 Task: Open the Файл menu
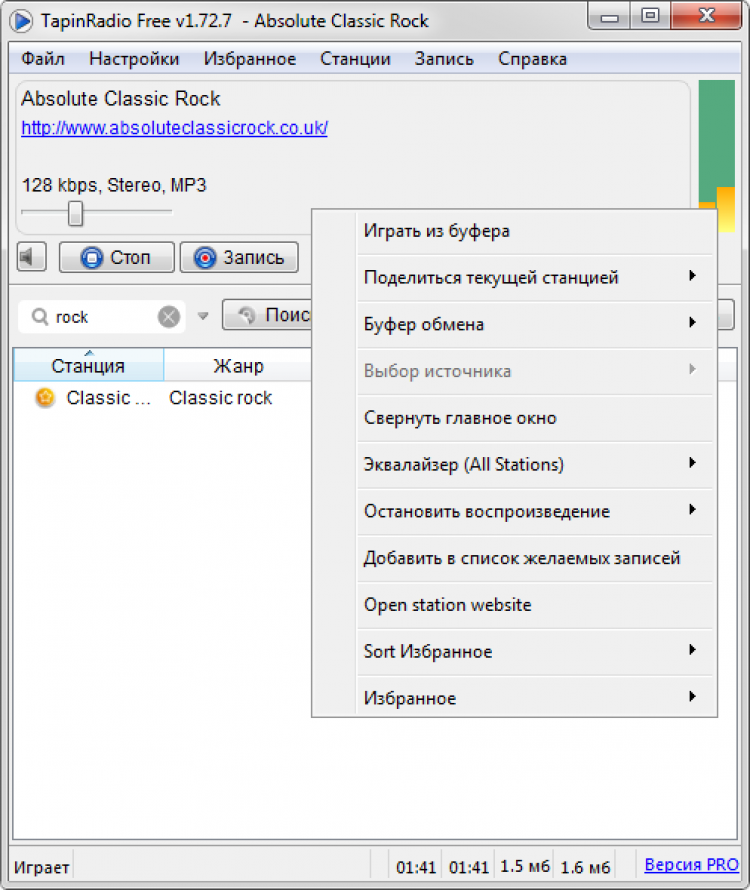(43, 59)
